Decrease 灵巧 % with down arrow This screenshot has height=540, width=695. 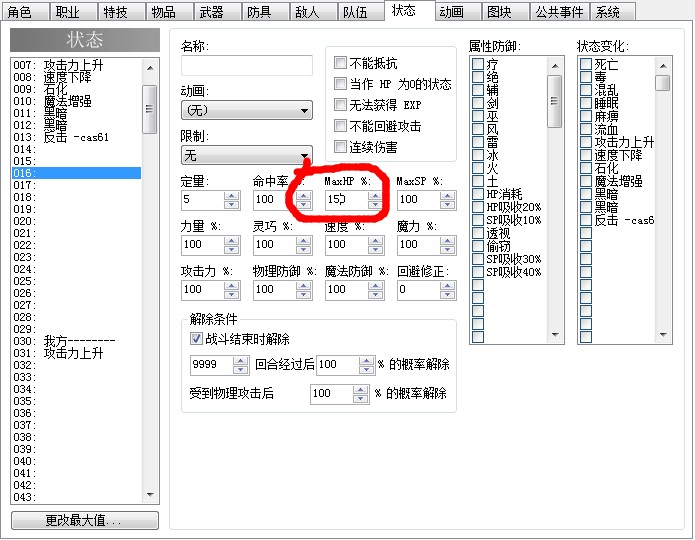(x=304, y=249)
